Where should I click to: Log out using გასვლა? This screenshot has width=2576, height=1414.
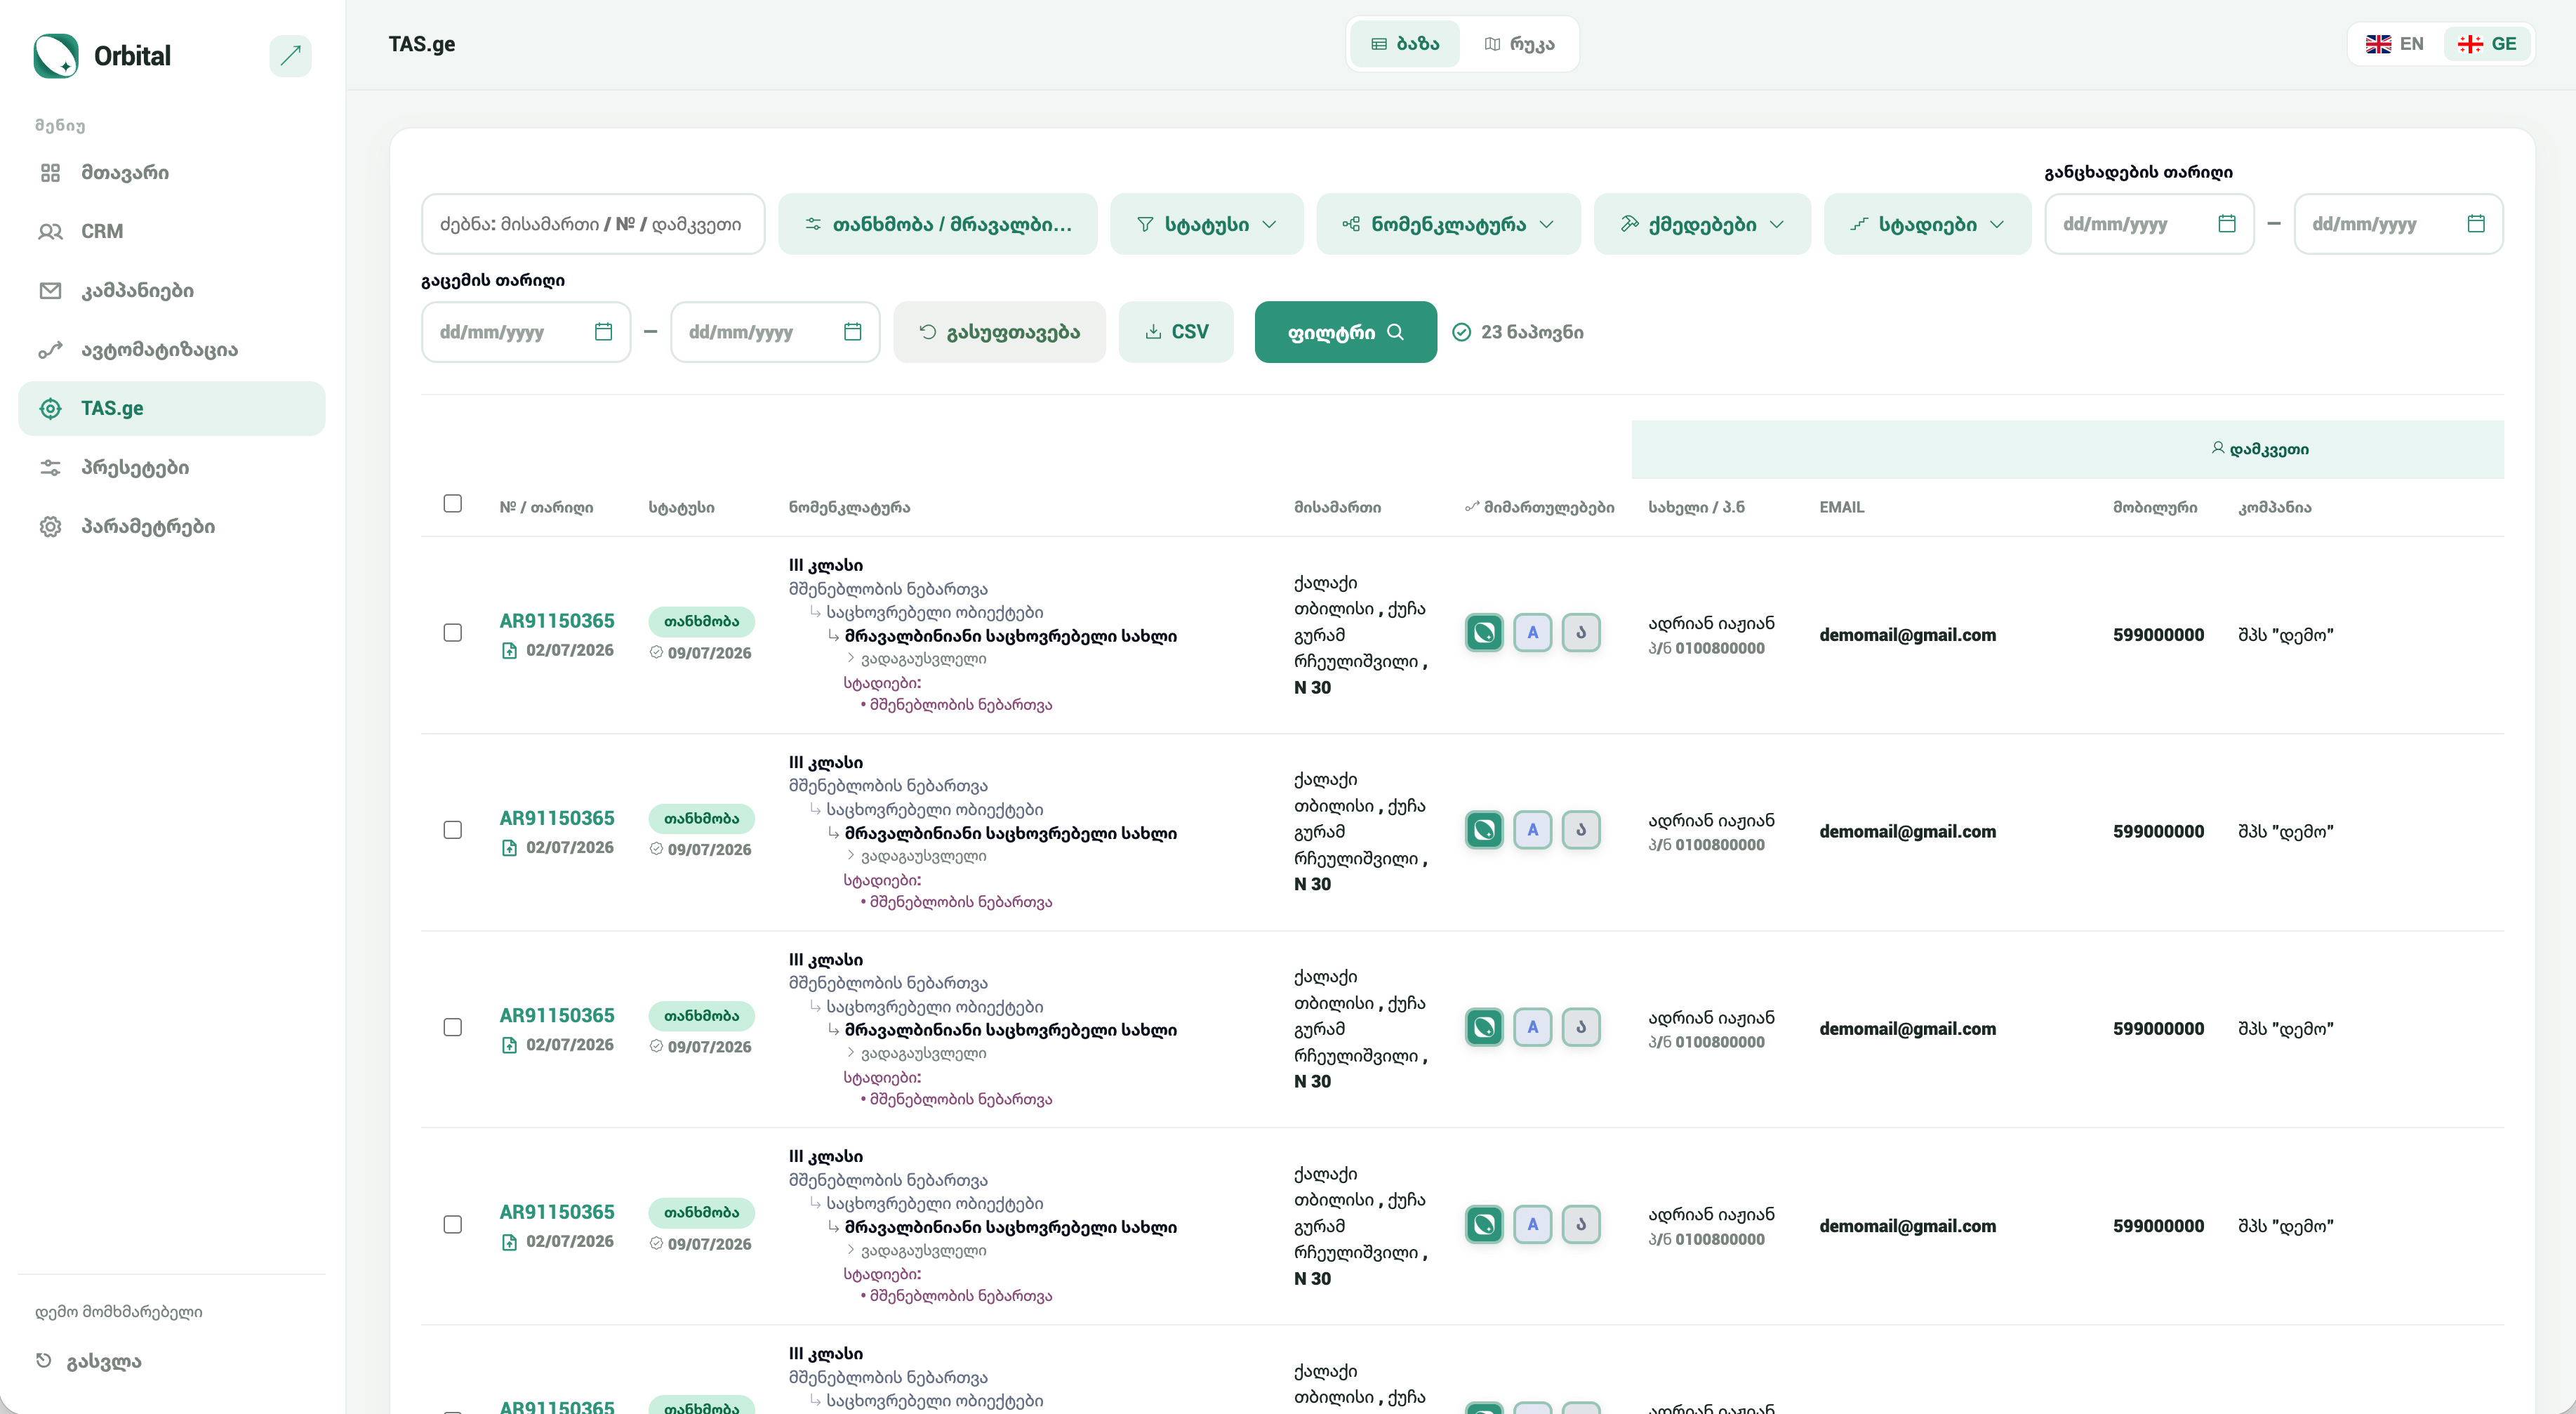pos(89,1361)
